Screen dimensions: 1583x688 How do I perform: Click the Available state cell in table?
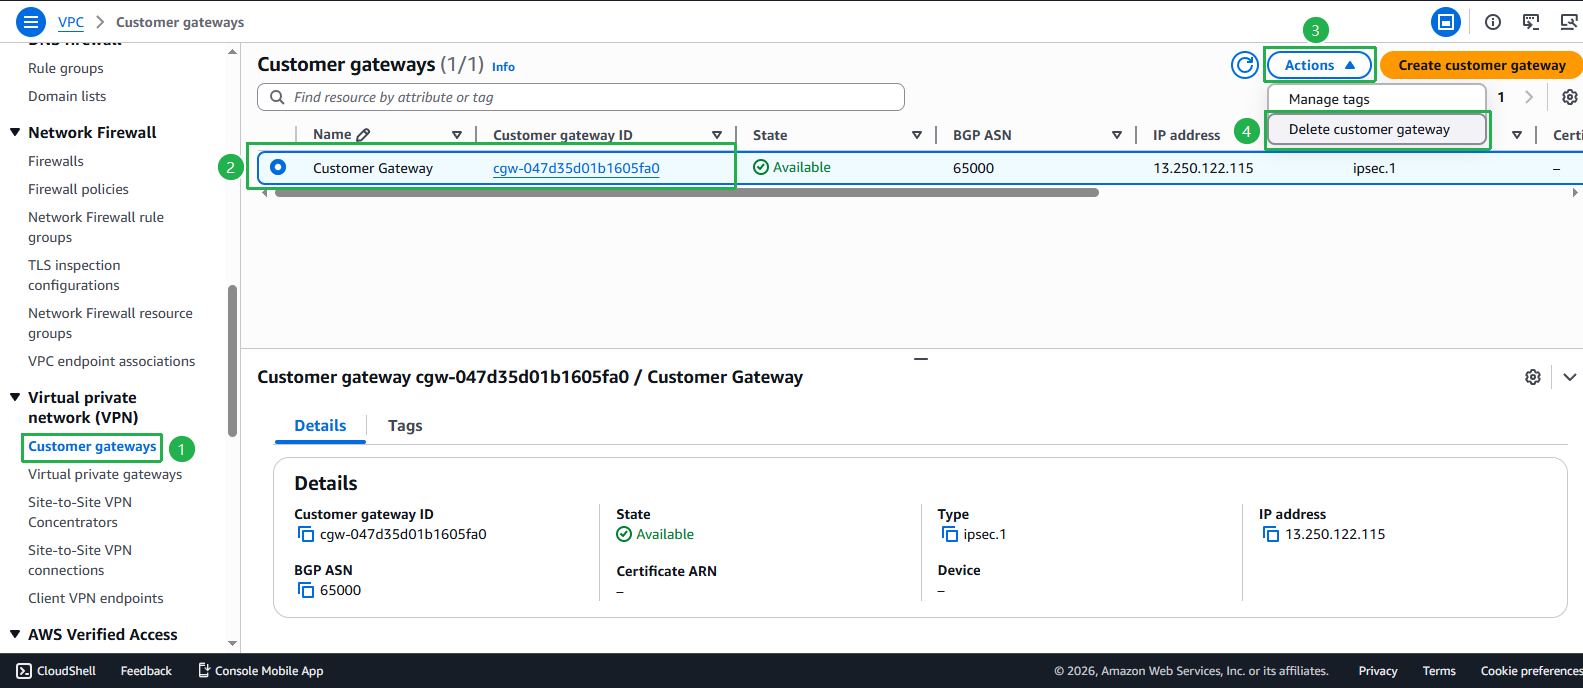792,167
